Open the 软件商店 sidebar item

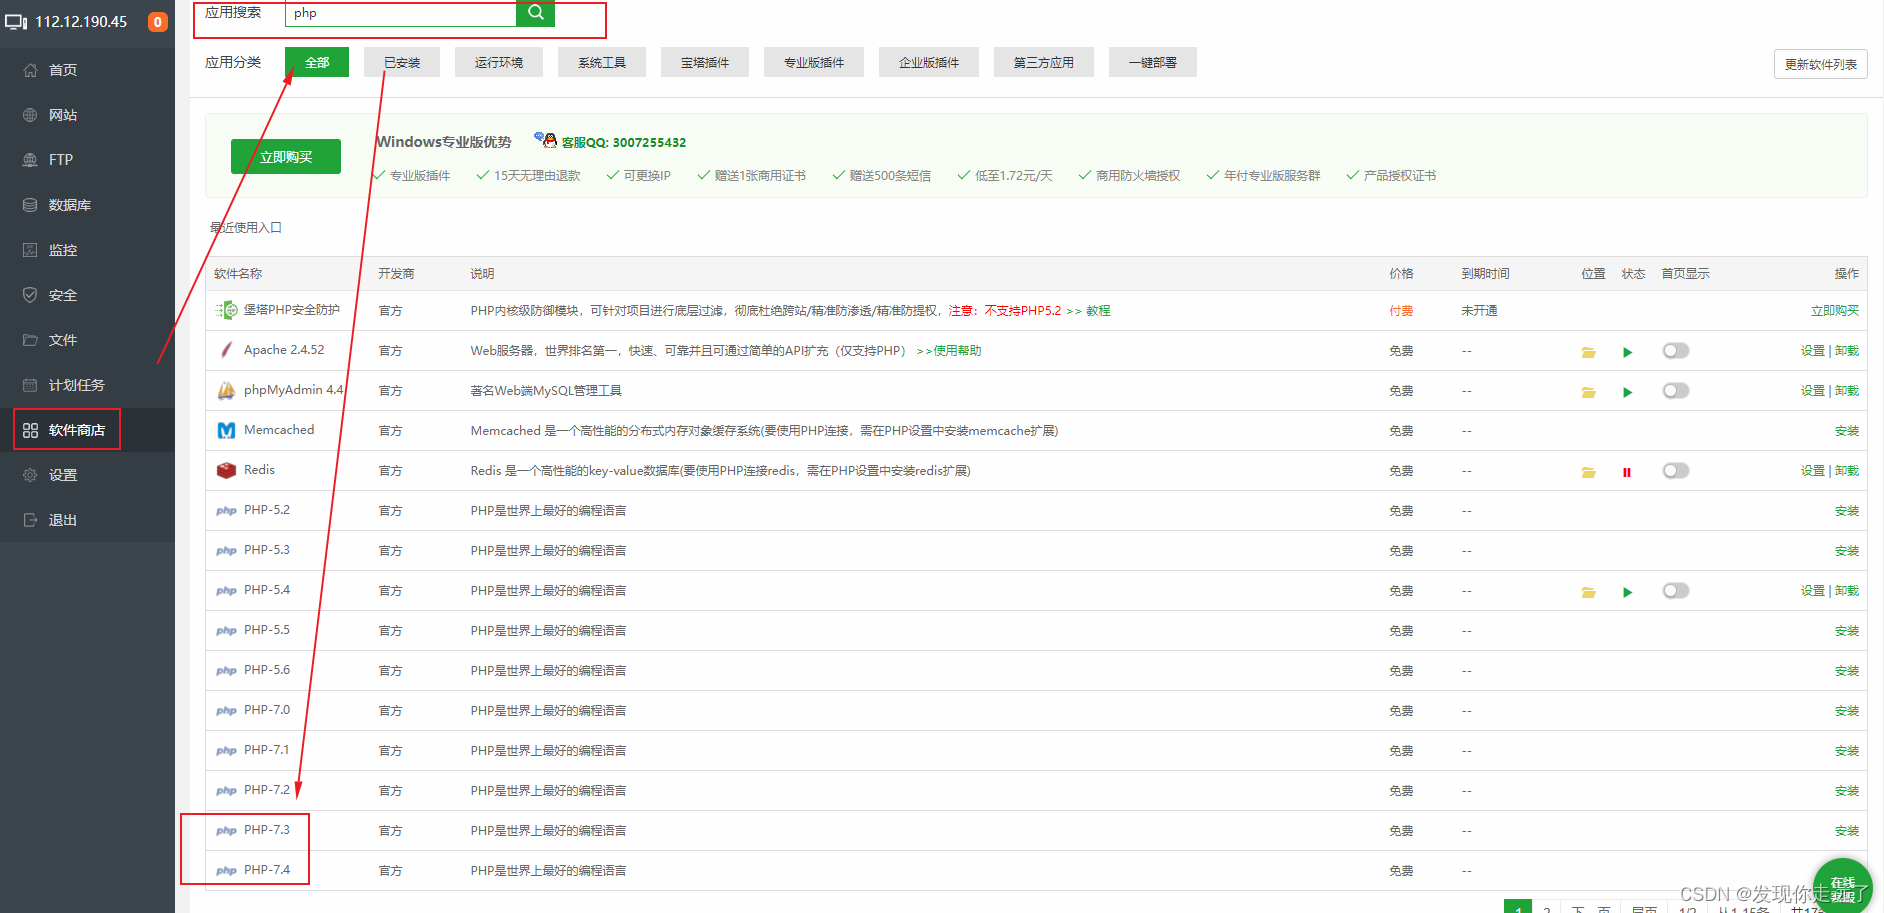77,430
